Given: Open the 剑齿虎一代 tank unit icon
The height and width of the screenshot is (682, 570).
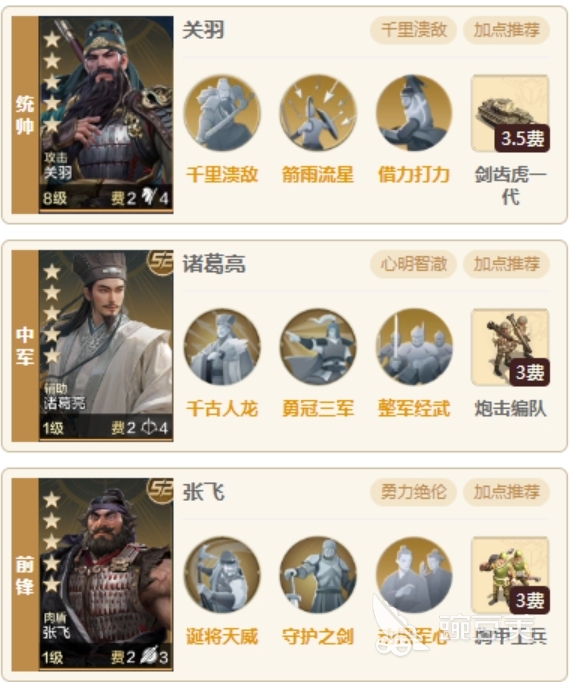Looking at the screenshot, I should [510, 113].
